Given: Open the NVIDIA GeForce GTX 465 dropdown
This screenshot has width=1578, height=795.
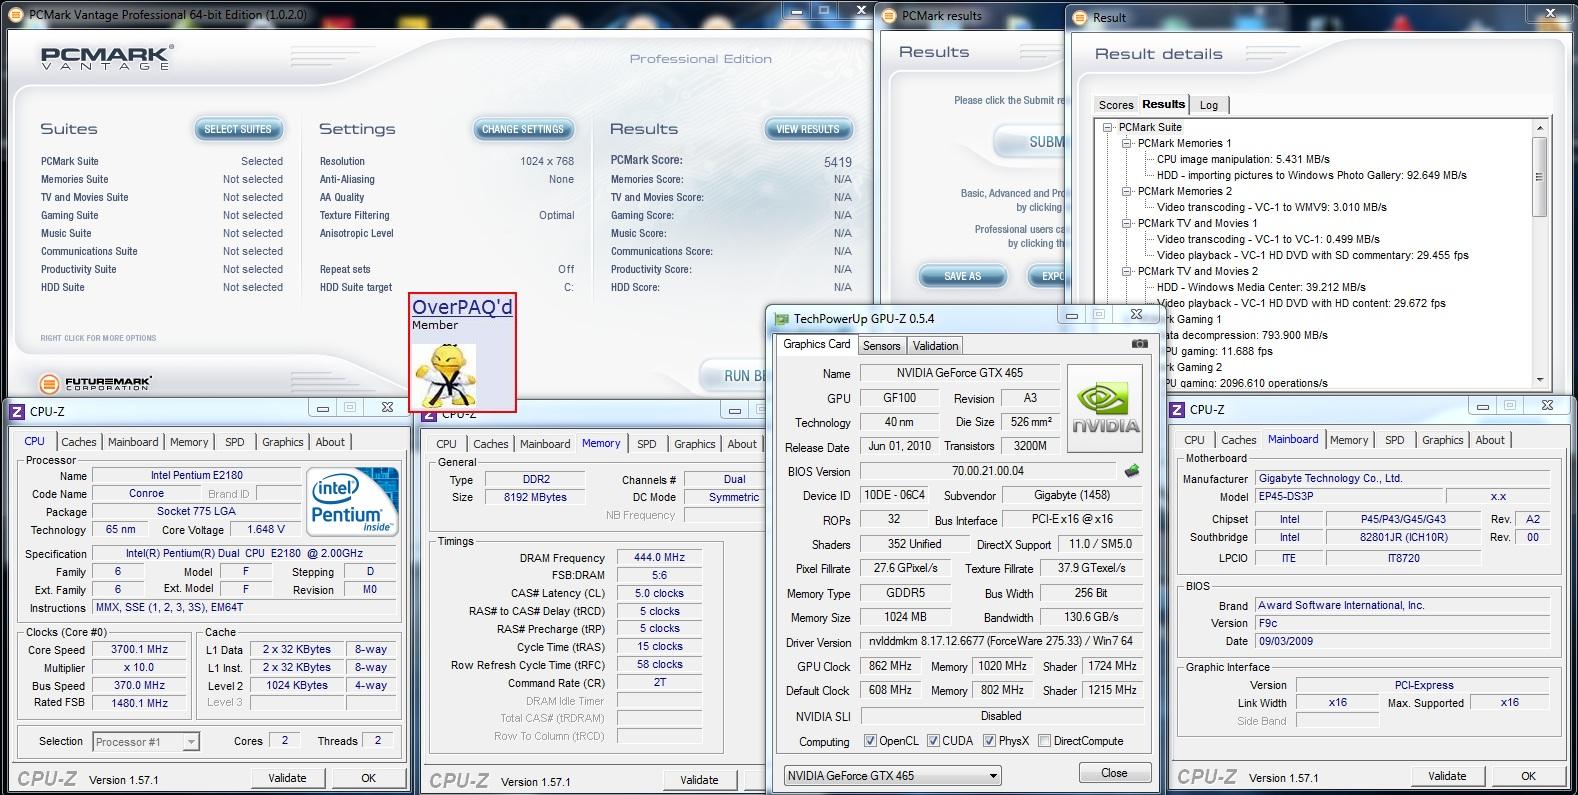Looking at the screenshot, I should [892, 775].
